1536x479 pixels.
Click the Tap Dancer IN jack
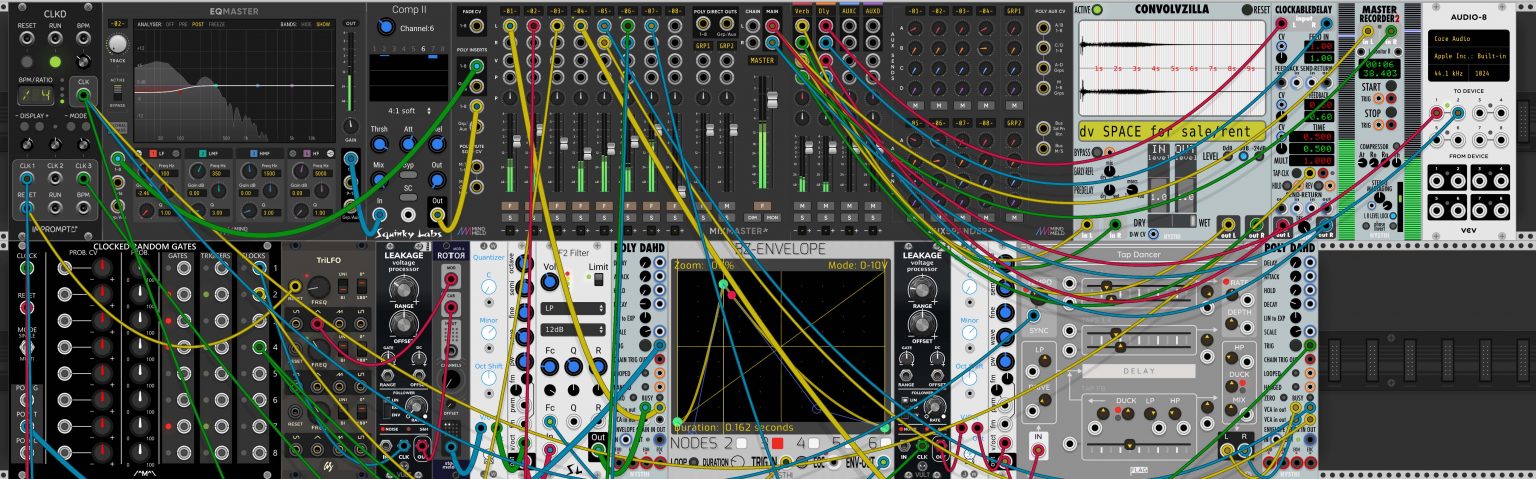(x=1038, y=451)
